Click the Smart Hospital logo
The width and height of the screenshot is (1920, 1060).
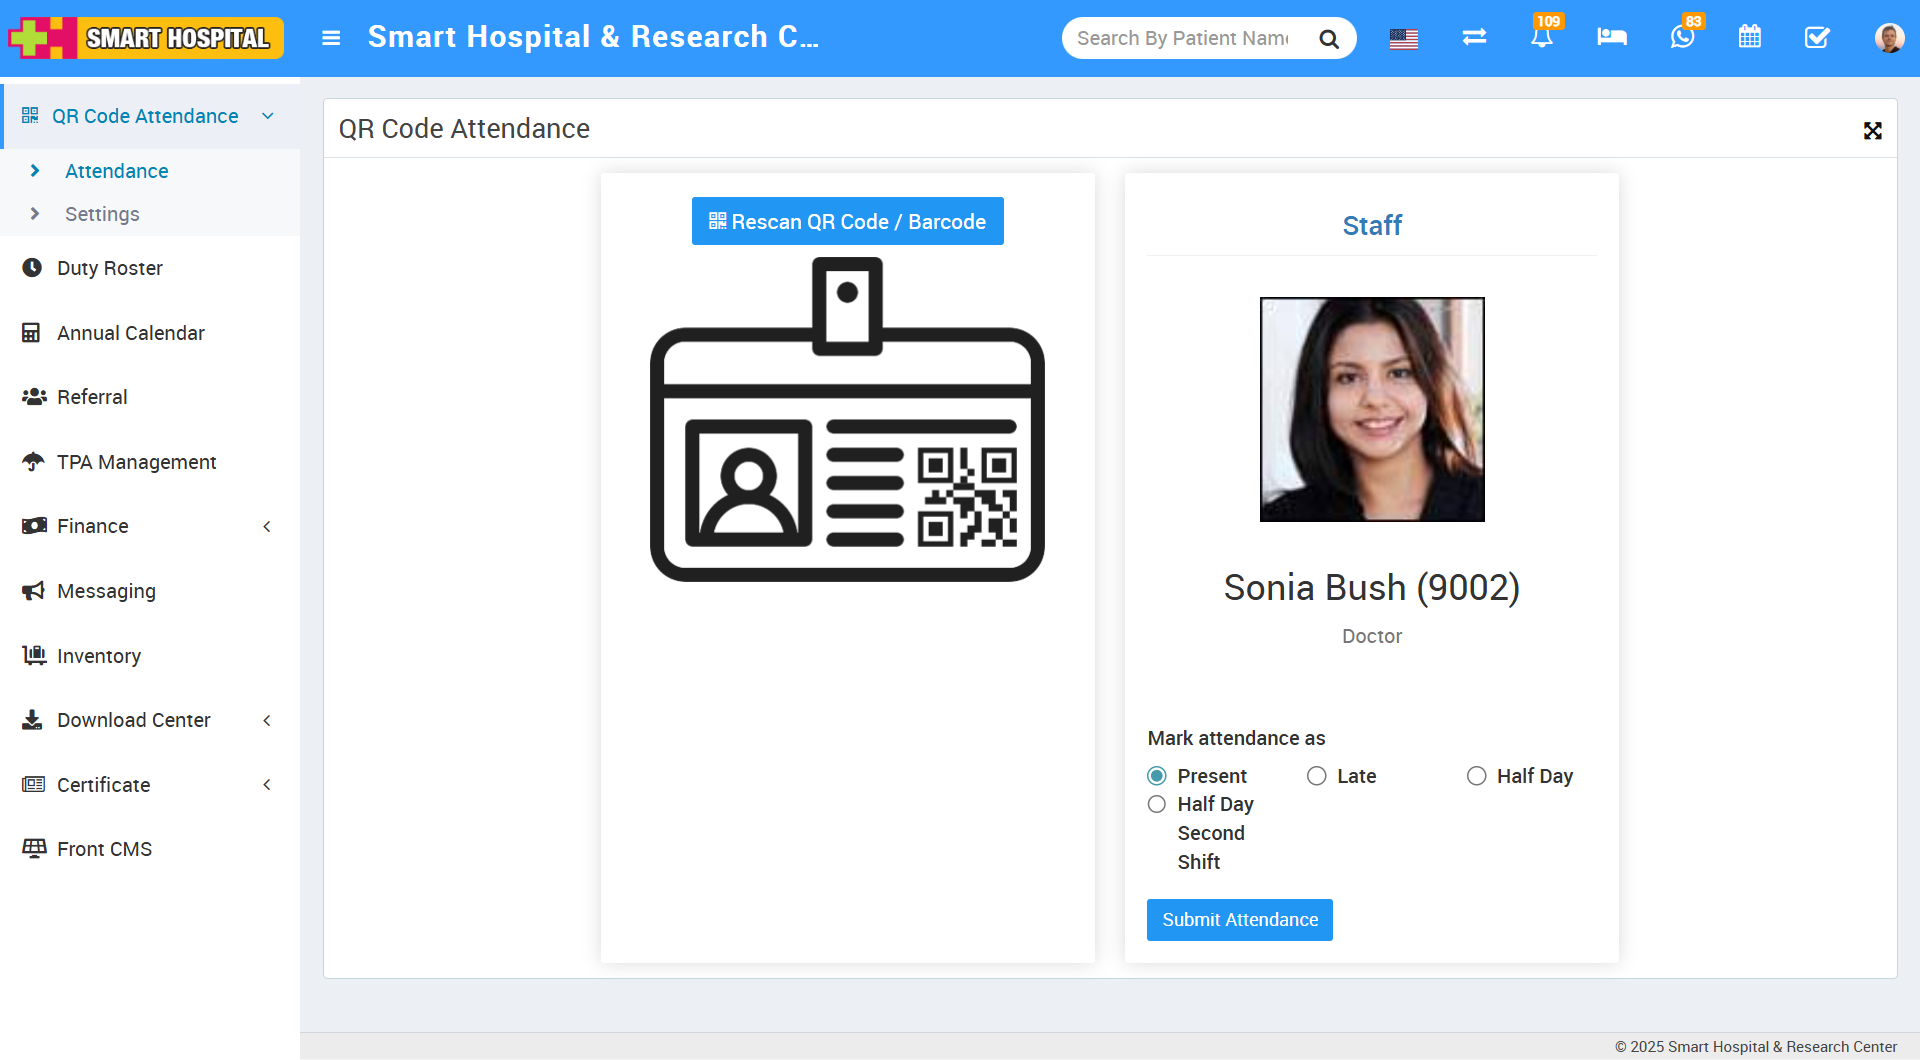point(146,38)
